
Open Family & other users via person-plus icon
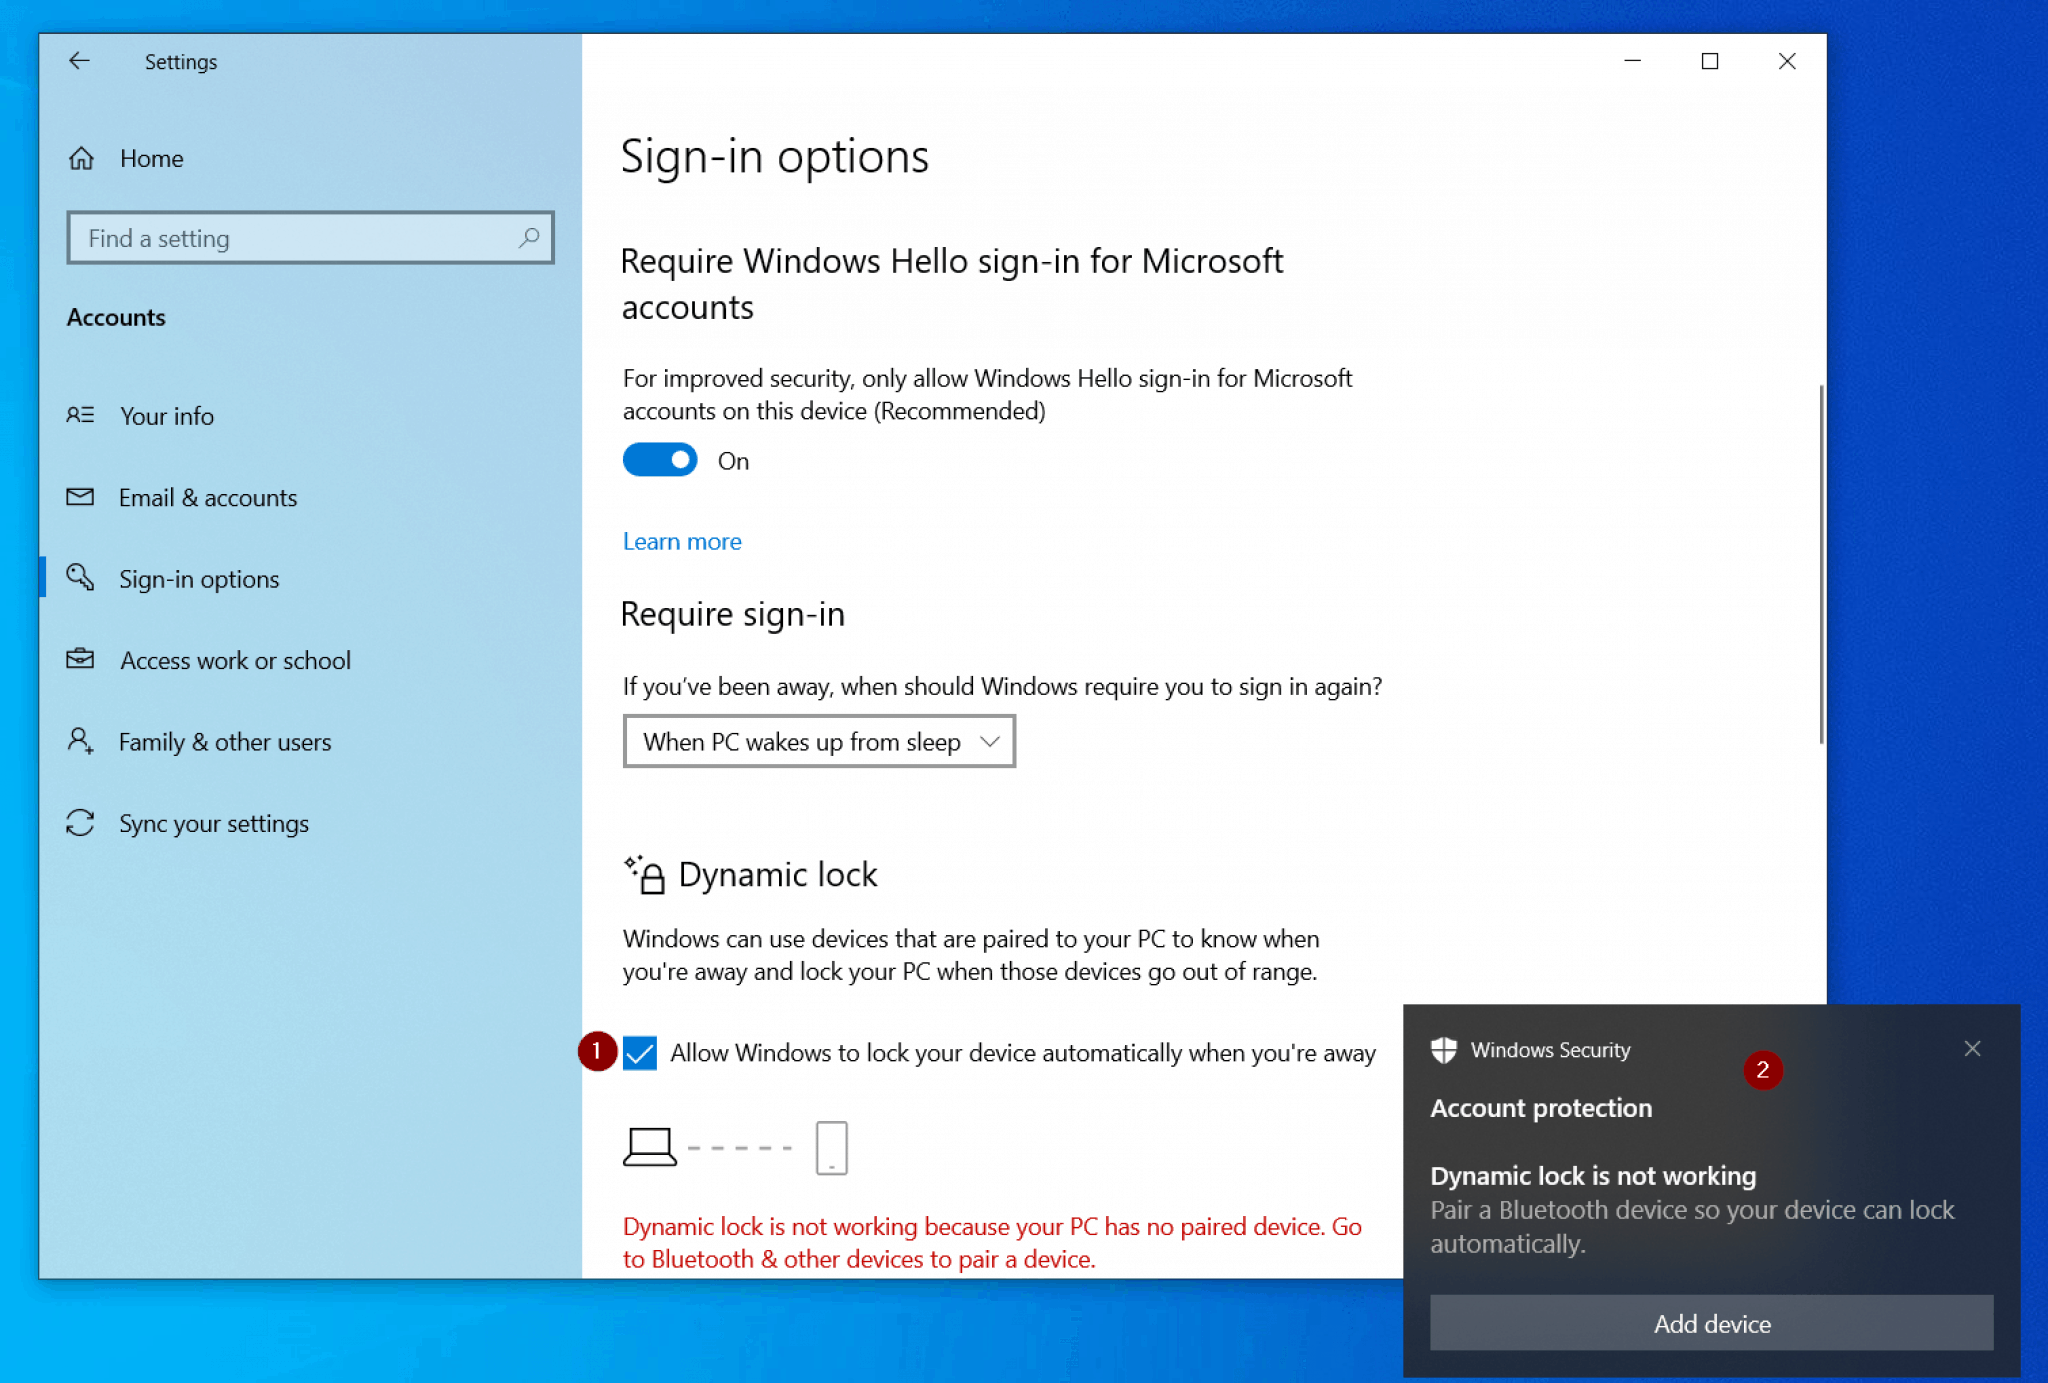coord(81,741)
